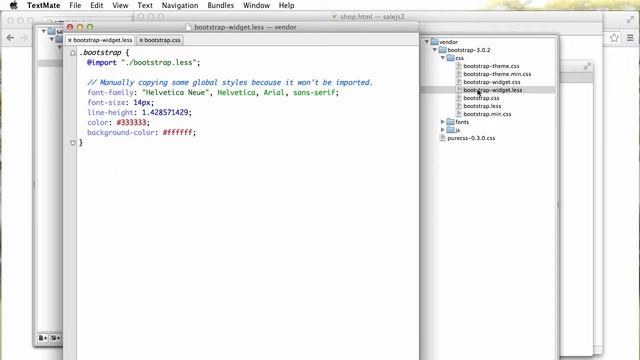640x360 pixels.
Task: Expand the fonts folder
Action: (x=443, y=122)
